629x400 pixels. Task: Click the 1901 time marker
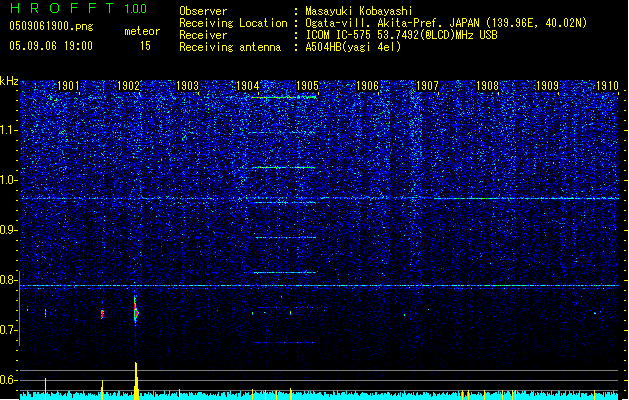pos(68,86)
